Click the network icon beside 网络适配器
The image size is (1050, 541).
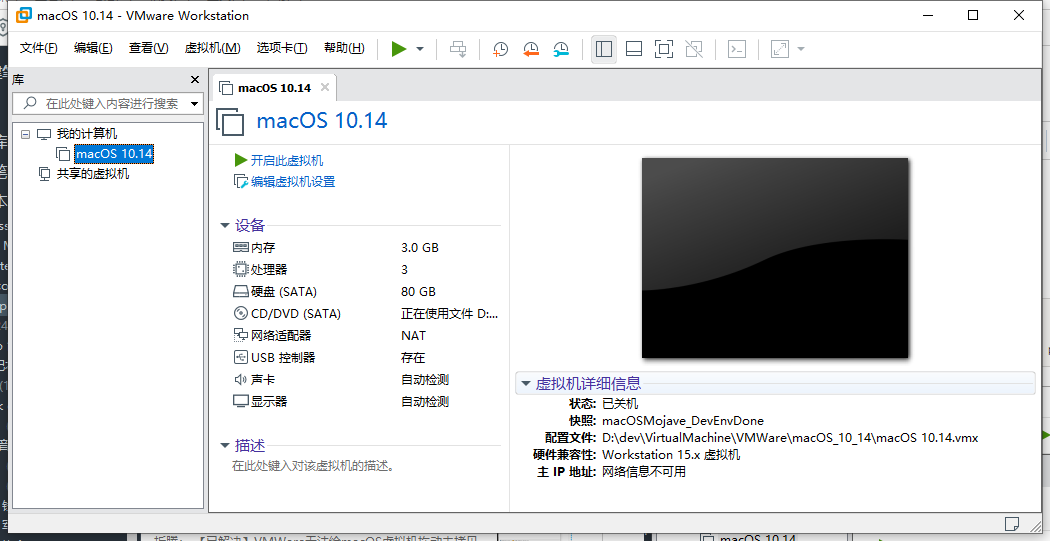tap(240, 335)
